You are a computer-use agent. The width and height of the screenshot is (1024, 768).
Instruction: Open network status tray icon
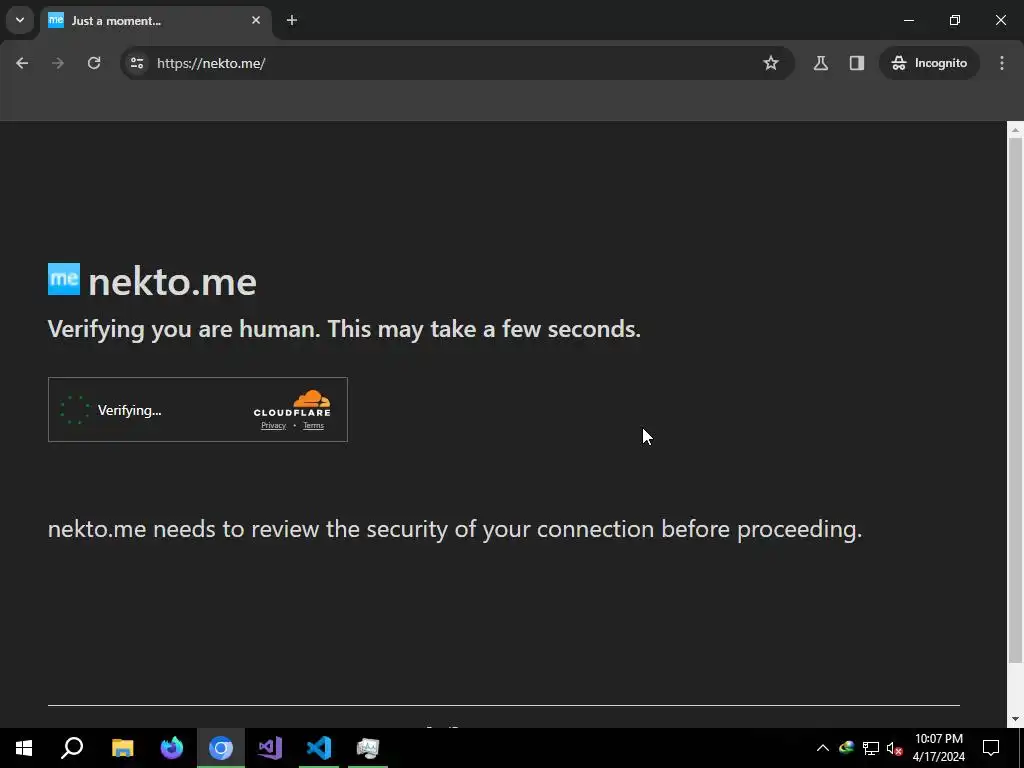pyautogui.click(x=871, y=748)
